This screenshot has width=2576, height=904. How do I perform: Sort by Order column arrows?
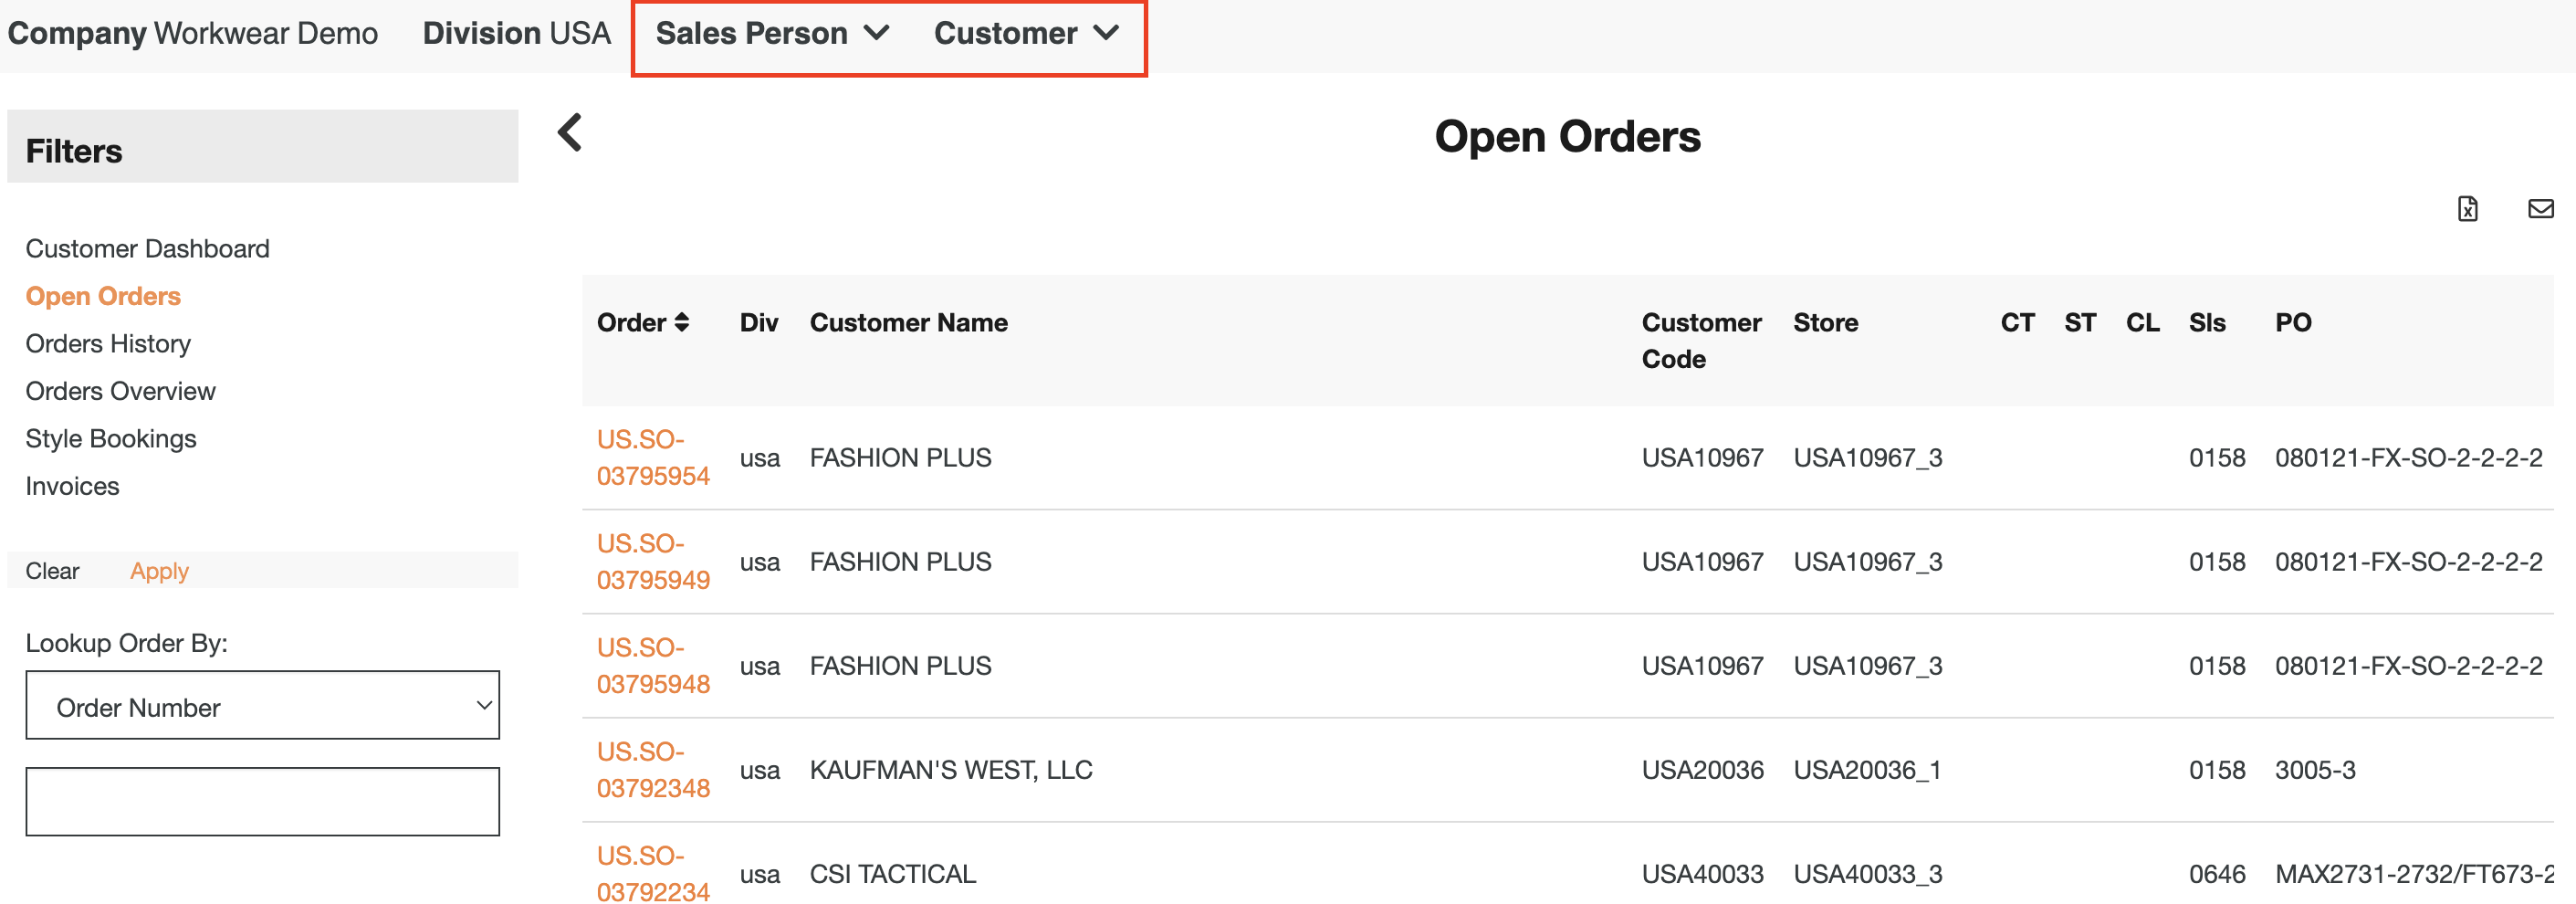coord(682,322)
